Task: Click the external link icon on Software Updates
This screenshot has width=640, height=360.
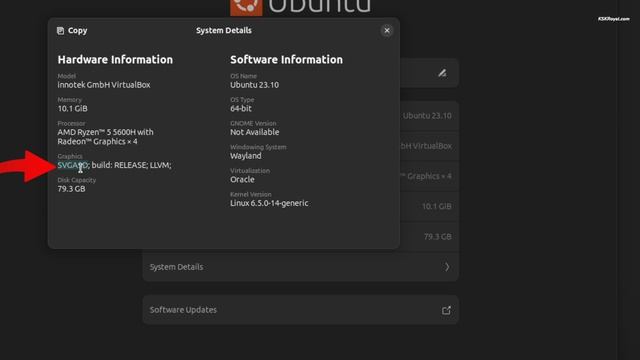Action: coord(446,310)
